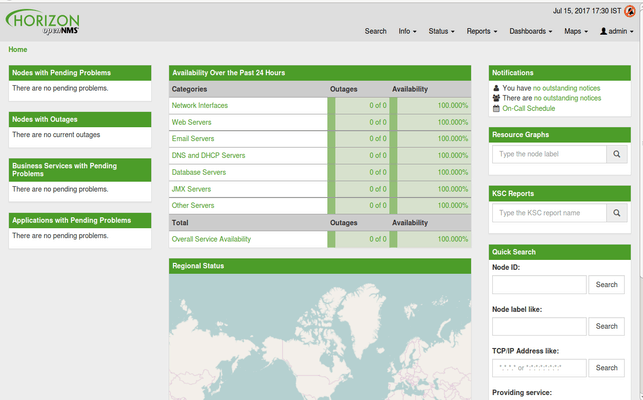The width and height of the screenshot is (643, 400).
Task: Click the alarm bell icon in header
Action: tap(629, 12)
